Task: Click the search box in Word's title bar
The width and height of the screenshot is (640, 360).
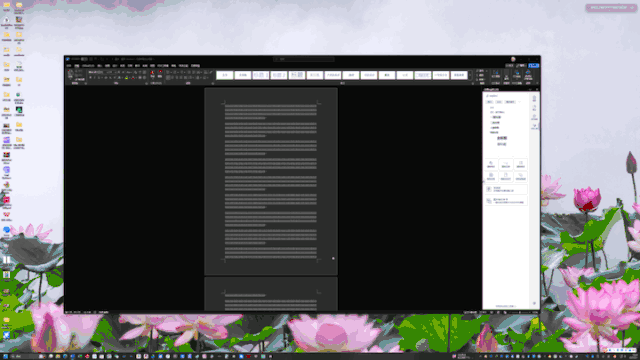Action: pyautogui.click(x=304, y=59)
